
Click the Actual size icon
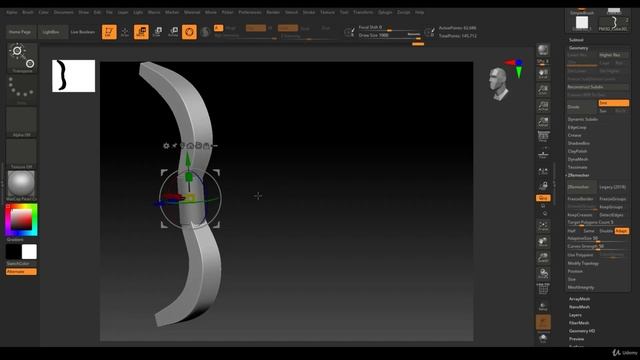pyautogui.click(x=543, y=106)
